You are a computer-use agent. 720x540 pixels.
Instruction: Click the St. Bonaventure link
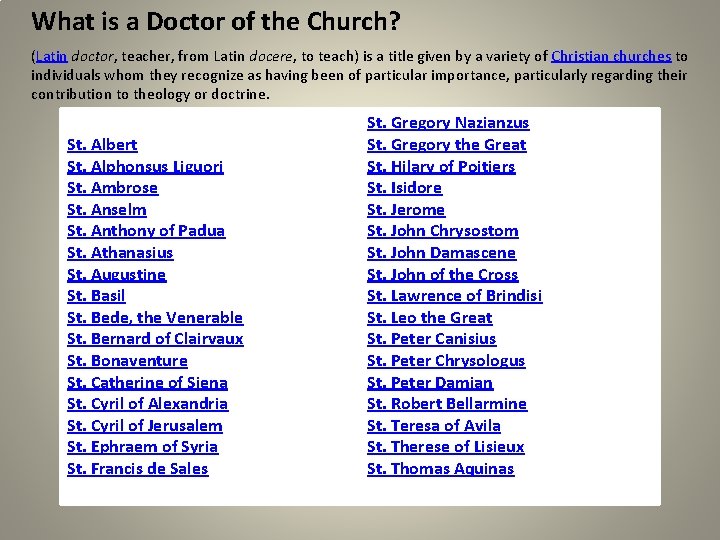coord(127,361)
